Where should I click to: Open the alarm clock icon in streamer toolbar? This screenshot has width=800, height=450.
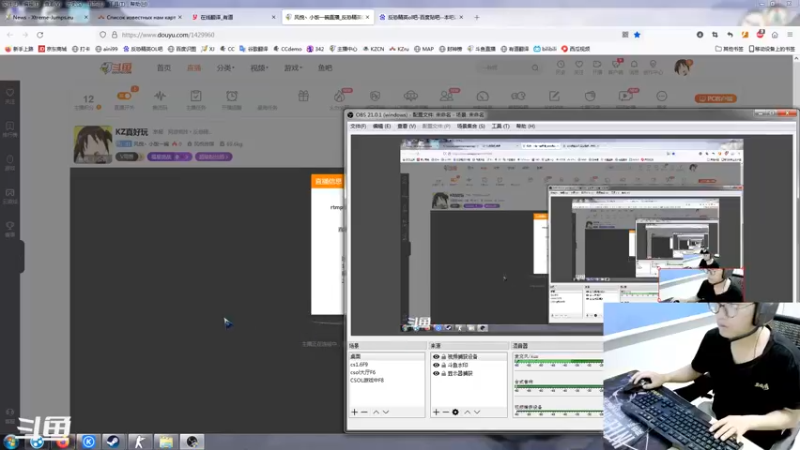click(x=232, y=96)
